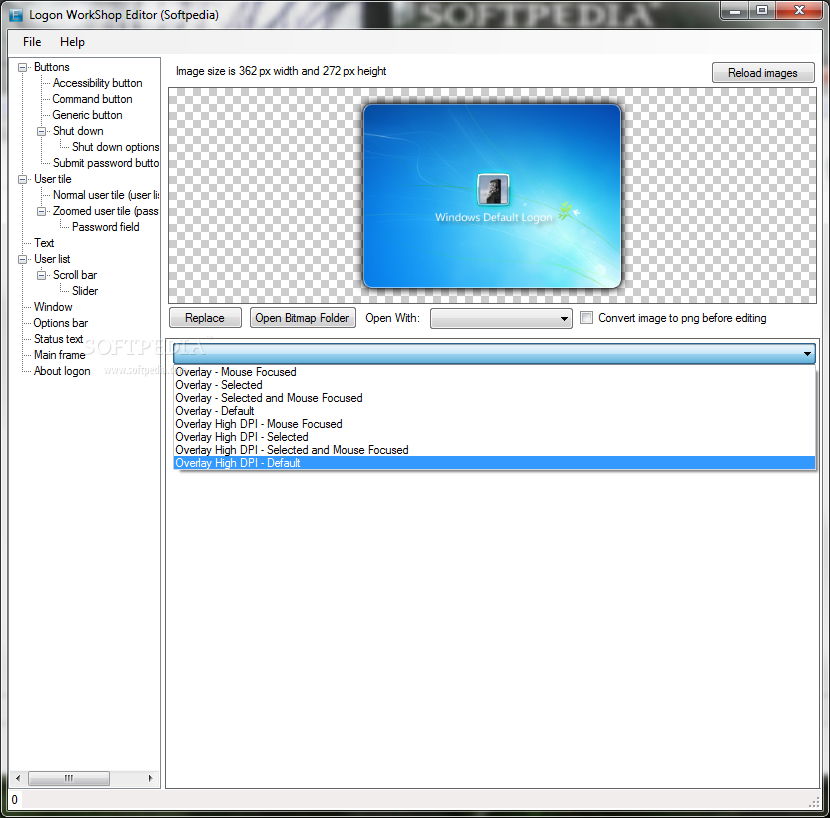Screen dimensions: 830x818
Task: Select the Window tree item
Action: click(53, 307)
